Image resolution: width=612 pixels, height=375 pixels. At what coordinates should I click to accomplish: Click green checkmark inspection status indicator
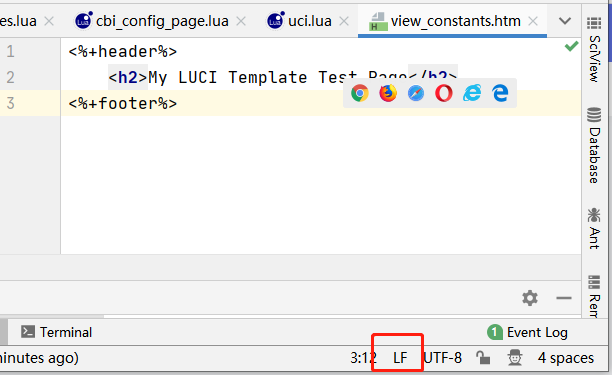(x=571, y=47)
